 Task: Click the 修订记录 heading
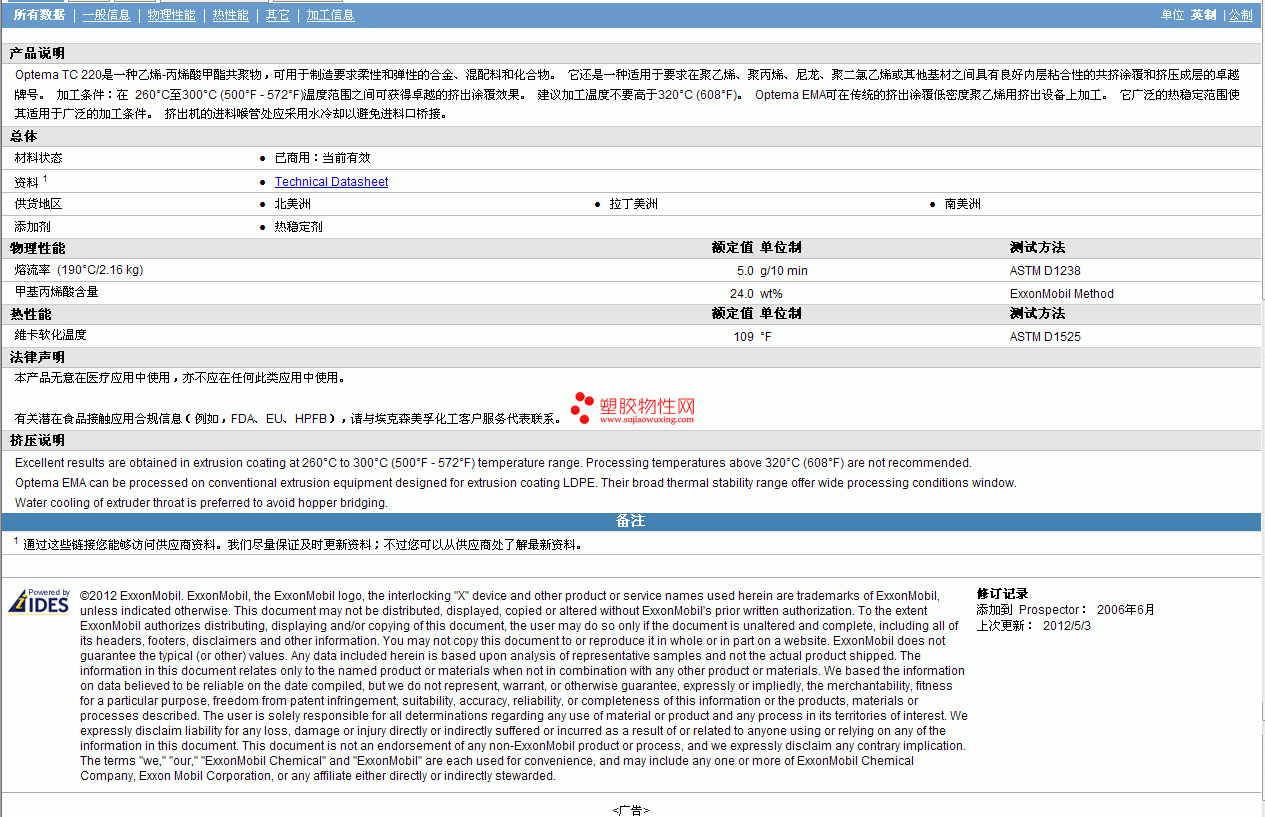point(1002,594)
